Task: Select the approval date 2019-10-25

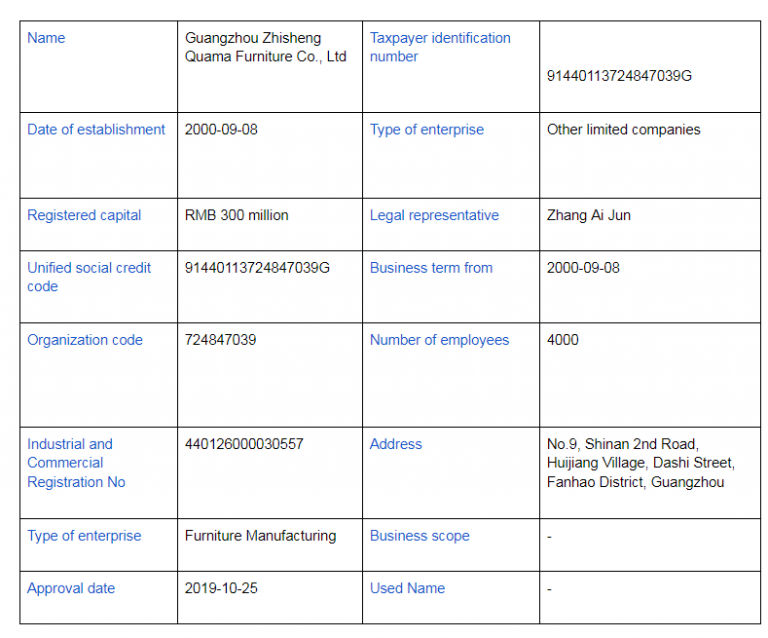Action: click(x=221, y=588)
